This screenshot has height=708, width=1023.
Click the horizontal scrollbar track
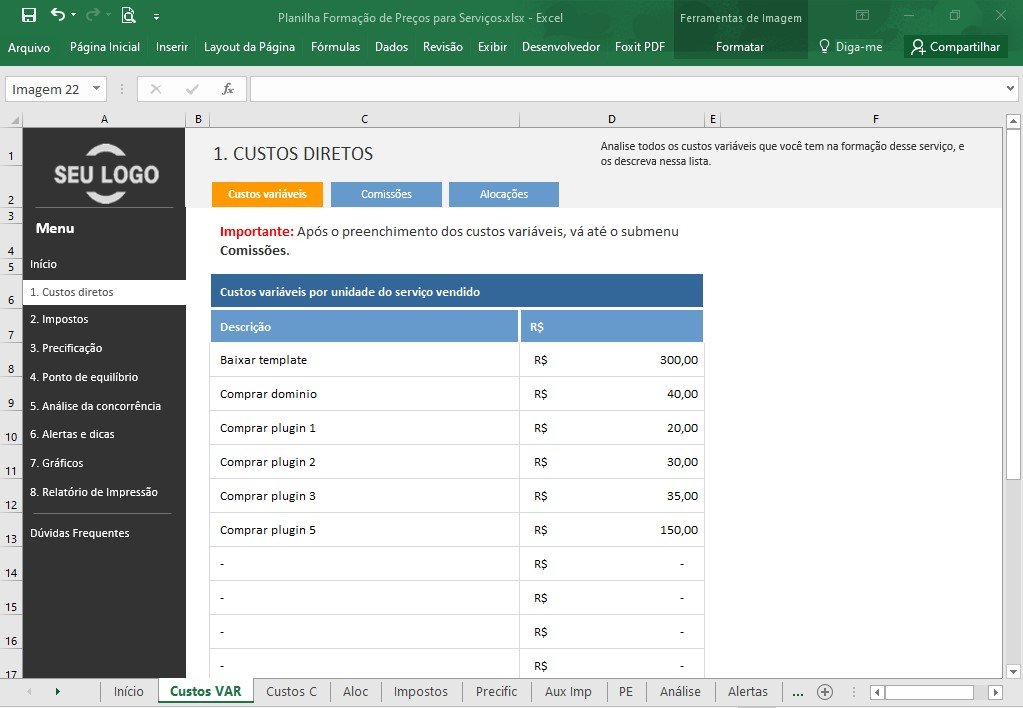pyautogui.click(x=980, y=692)
